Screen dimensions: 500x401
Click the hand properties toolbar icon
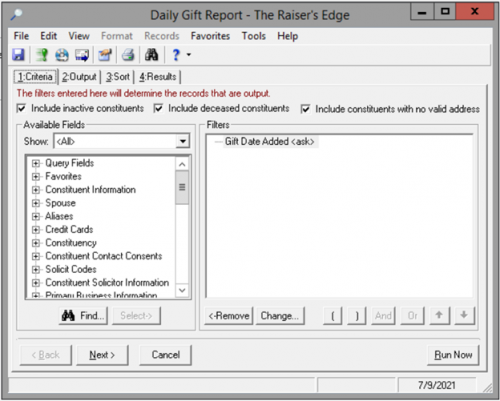pos(105,55)
